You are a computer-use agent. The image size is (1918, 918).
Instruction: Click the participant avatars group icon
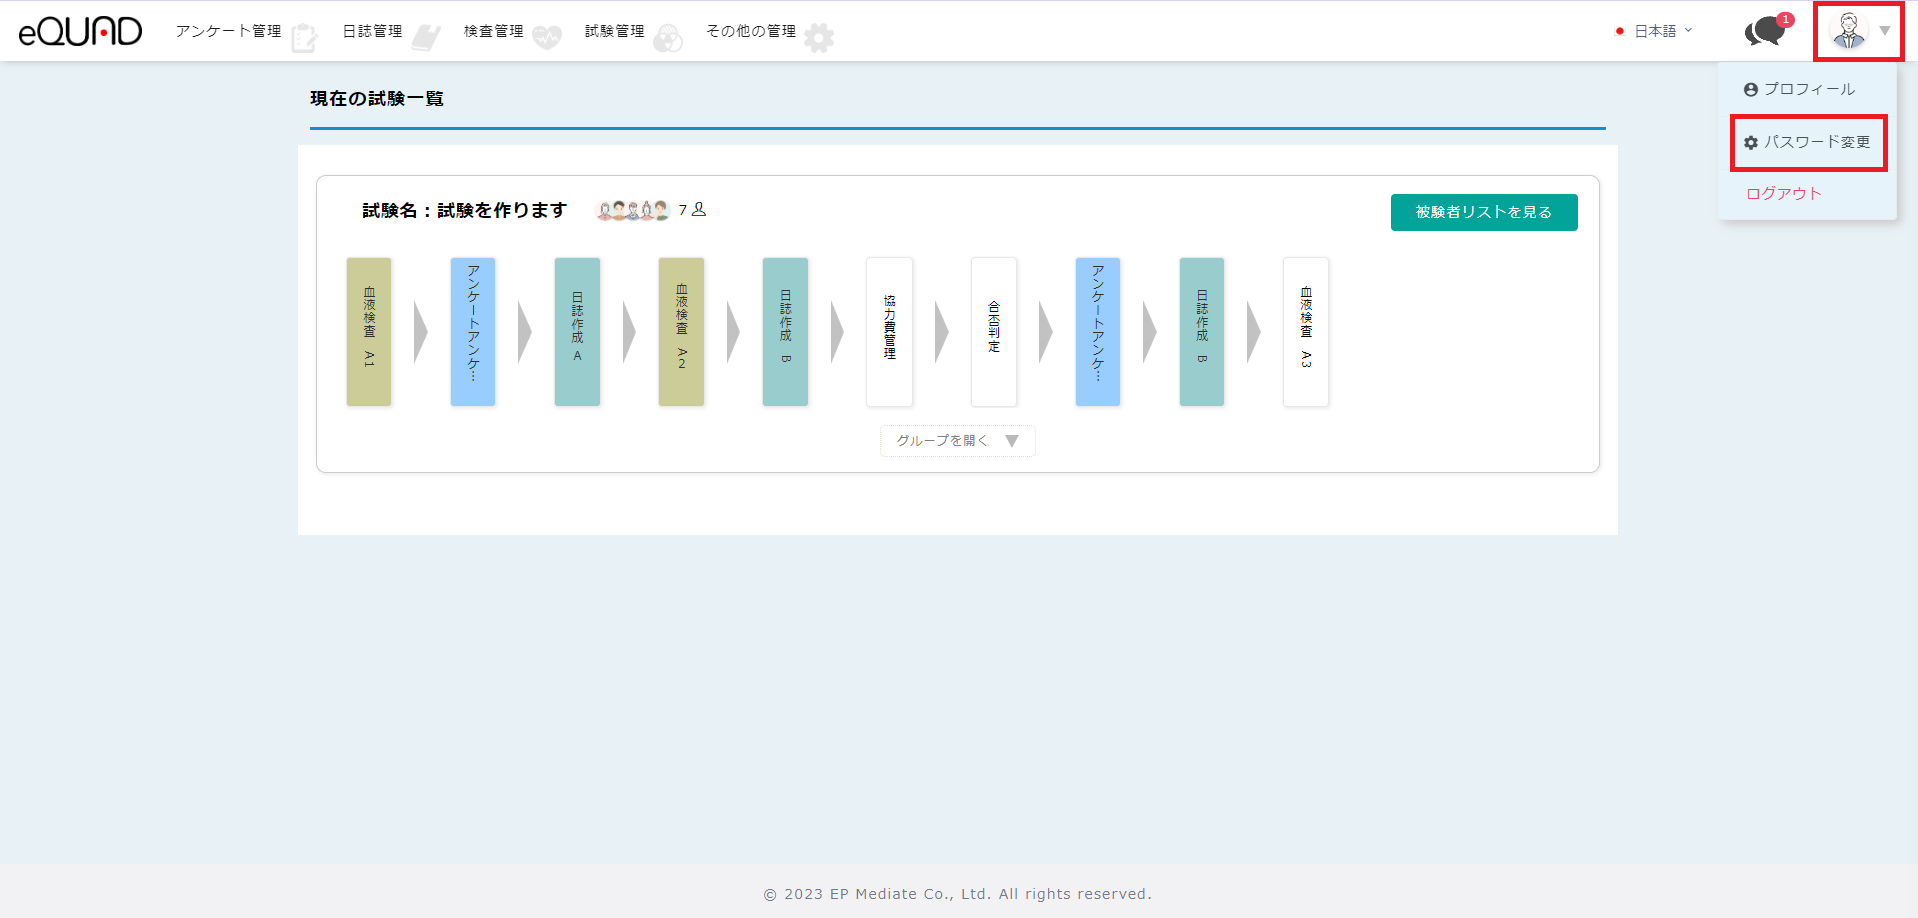pos(632,210)
